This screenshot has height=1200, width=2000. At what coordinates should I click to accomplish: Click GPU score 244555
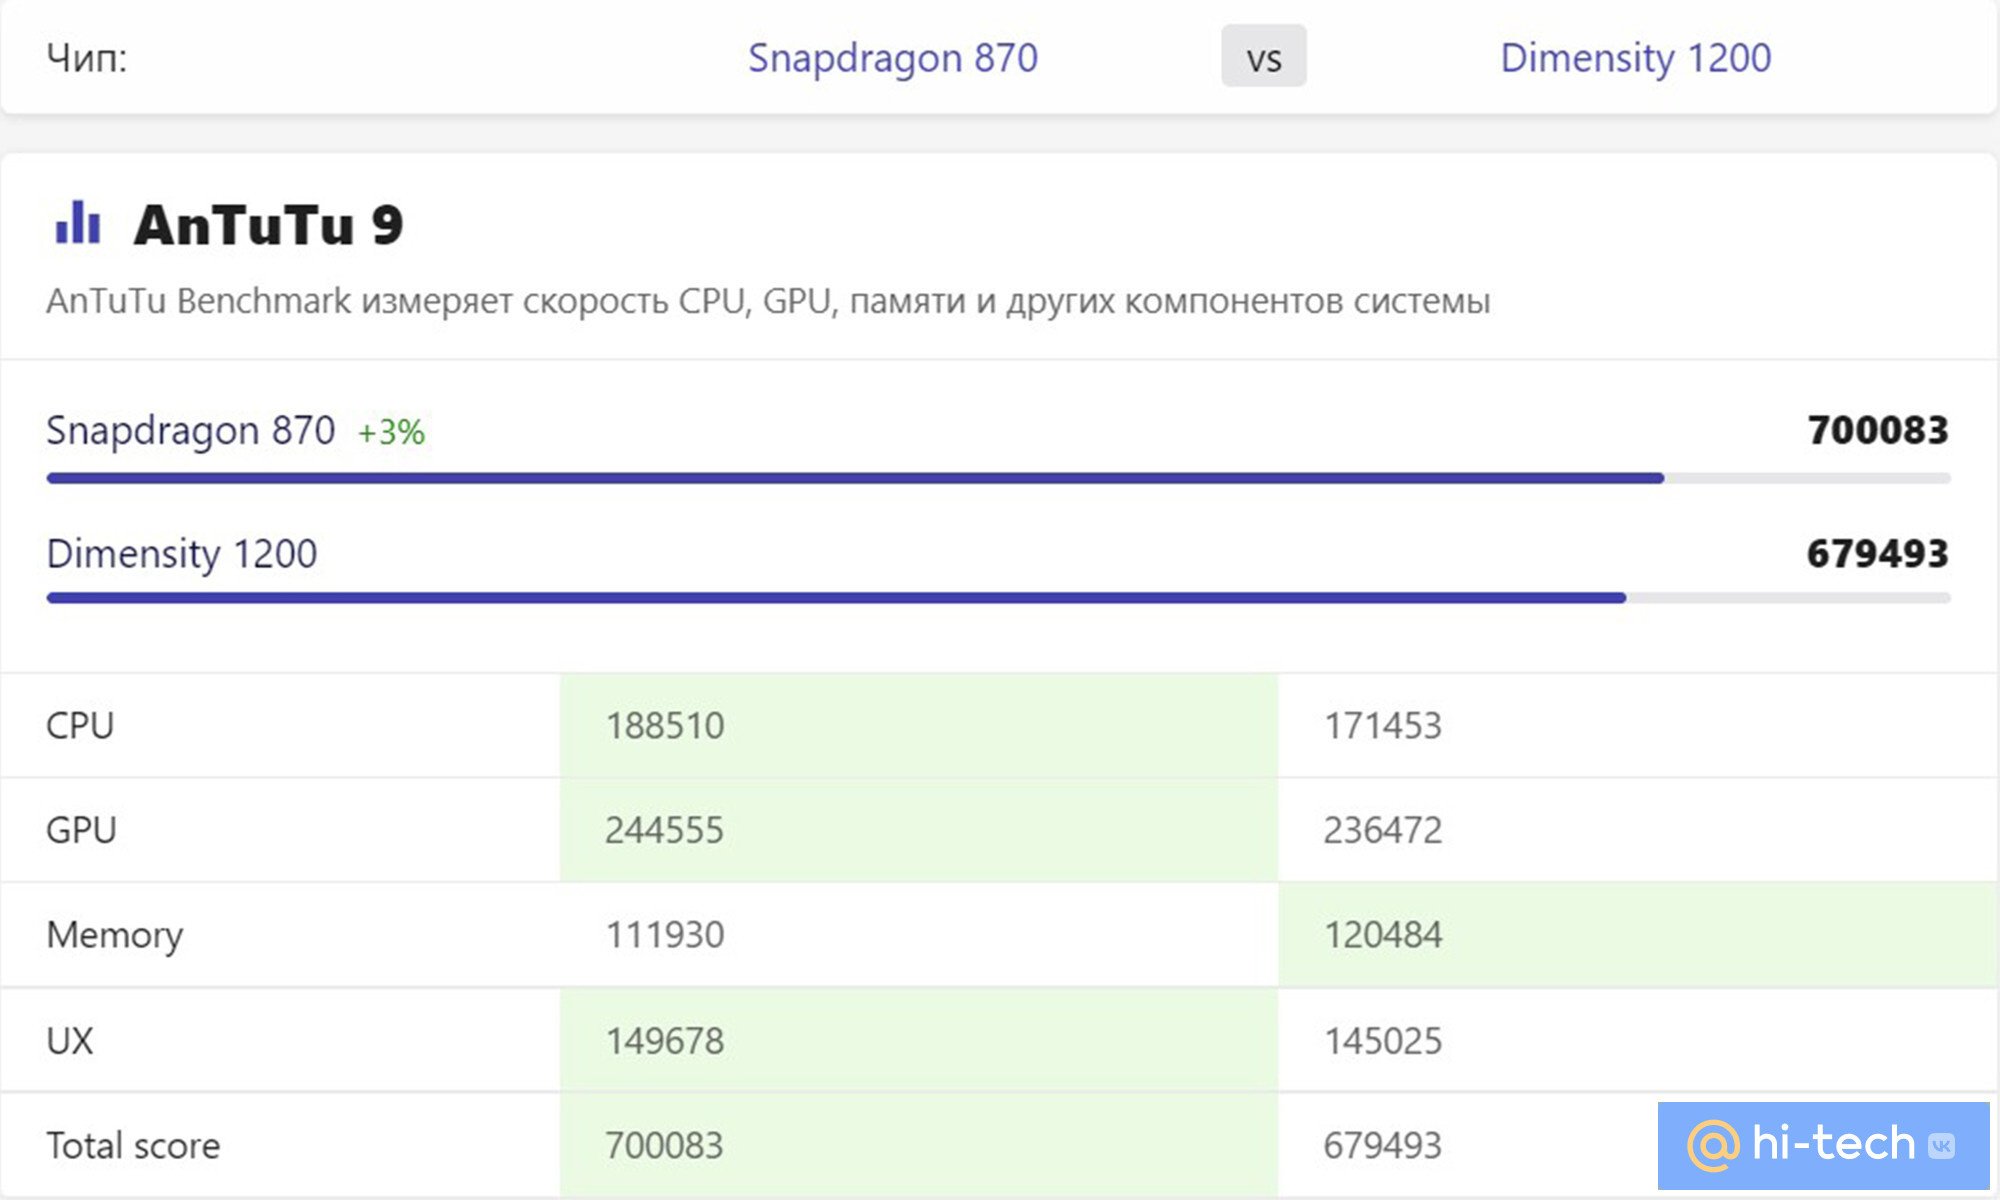[664, 830]
